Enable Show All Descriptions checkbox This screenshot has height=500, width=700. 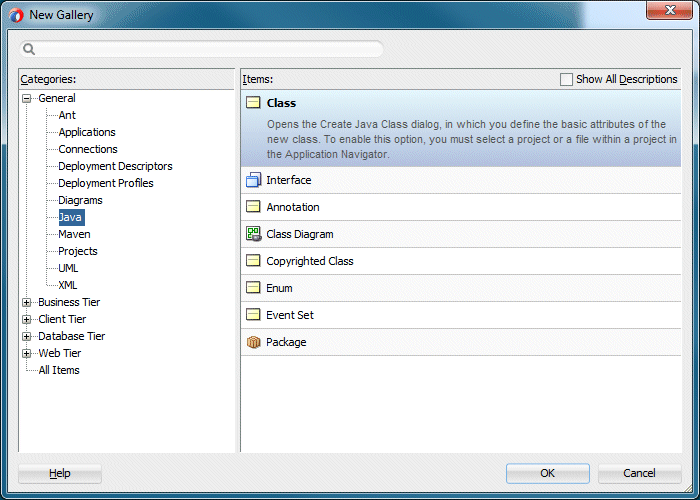(x=566, y=79)
